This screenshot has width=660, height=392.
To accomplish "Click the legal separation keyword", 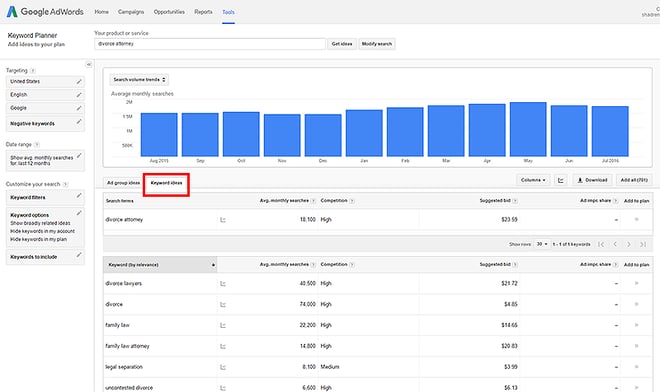I will [x=124, y=367].
